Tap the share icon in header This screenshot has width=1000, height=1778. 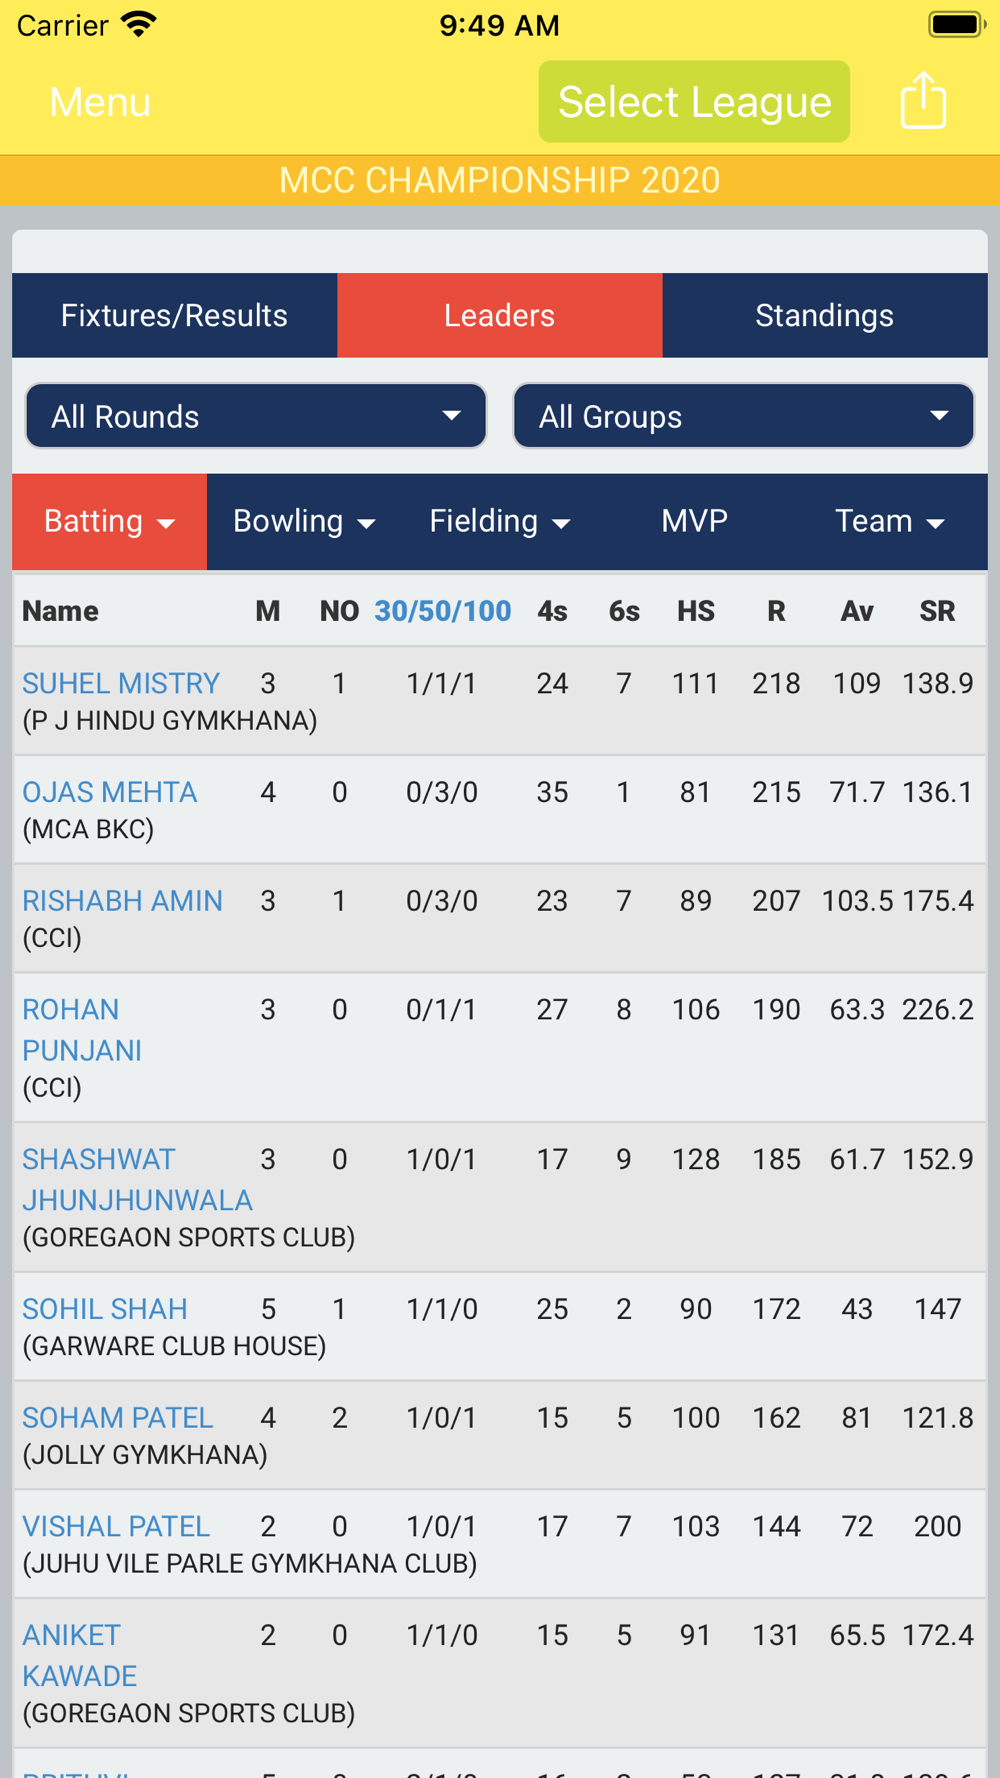(923, 101)
